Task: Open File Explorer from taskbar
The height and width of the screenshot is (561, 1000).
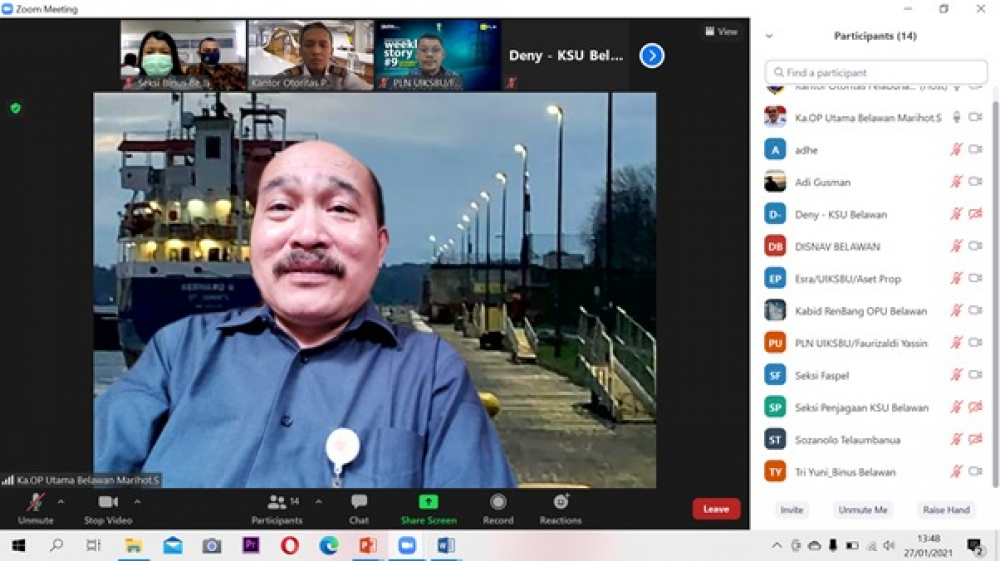Action: [x=133, y=546]
